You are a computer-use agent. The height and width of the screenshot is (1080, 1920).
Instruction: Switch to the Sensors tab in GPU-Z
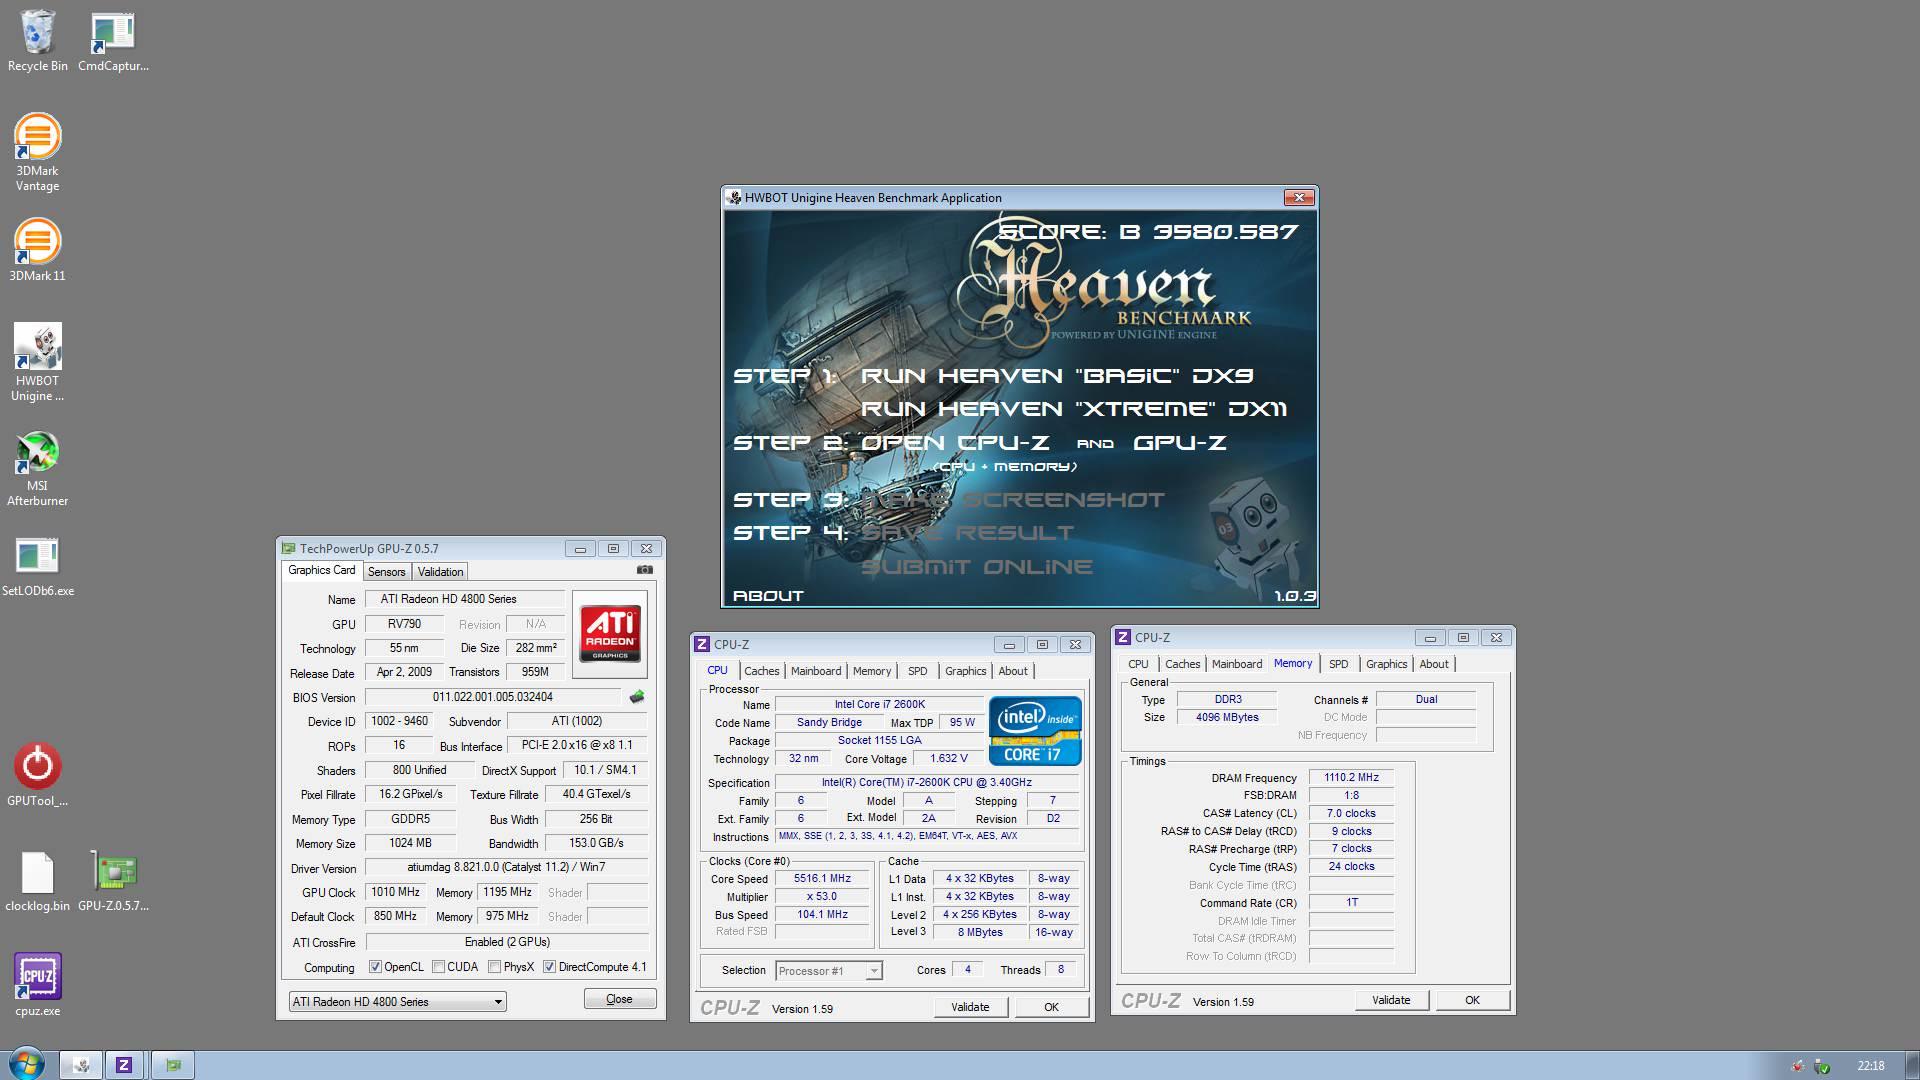pos(386,572)
